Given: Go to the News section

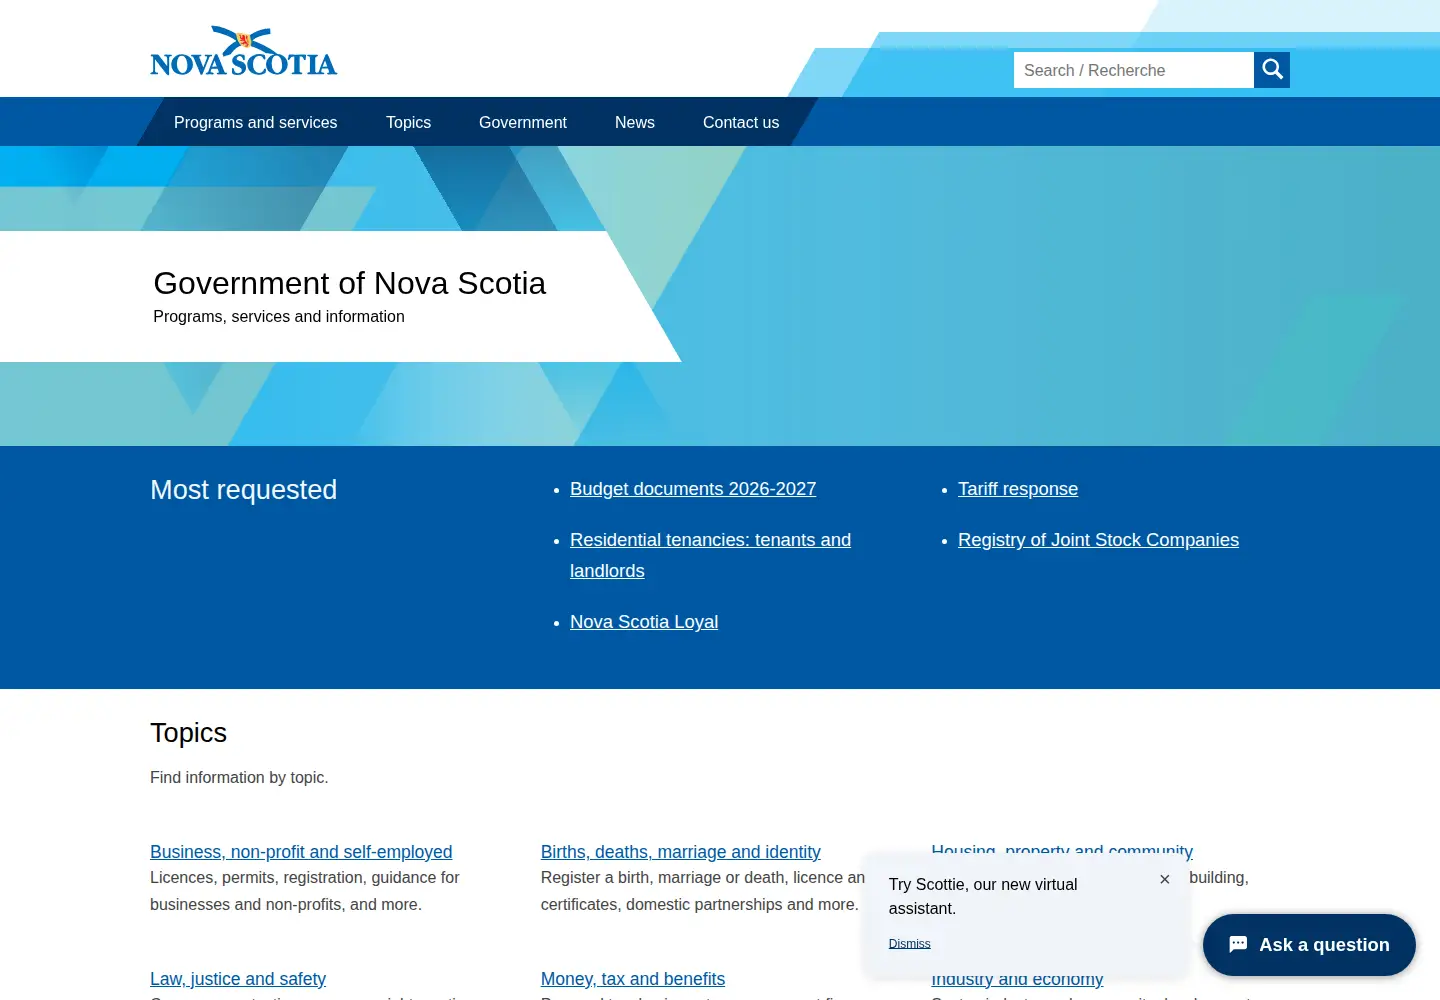Looking at the screenshot, I should point(635,122).
